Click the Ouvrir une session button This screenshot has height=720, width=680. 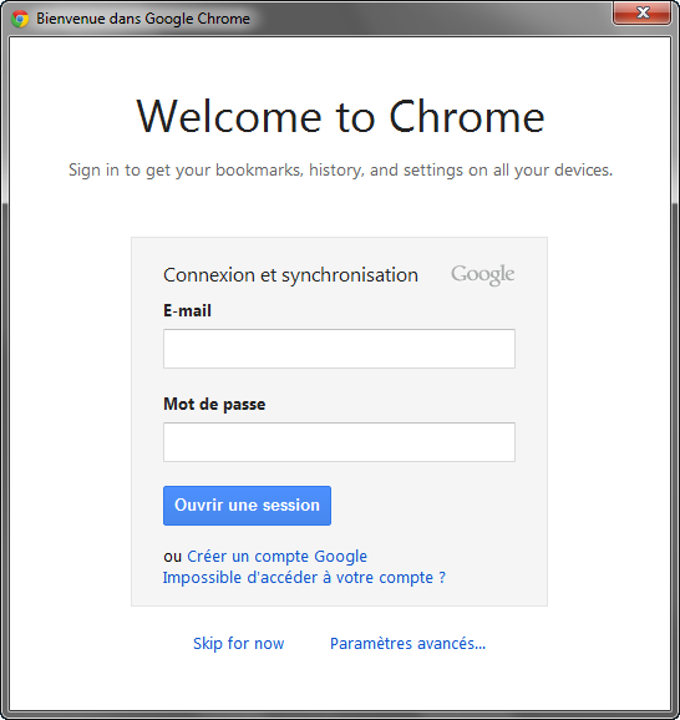tap(247, 505)
